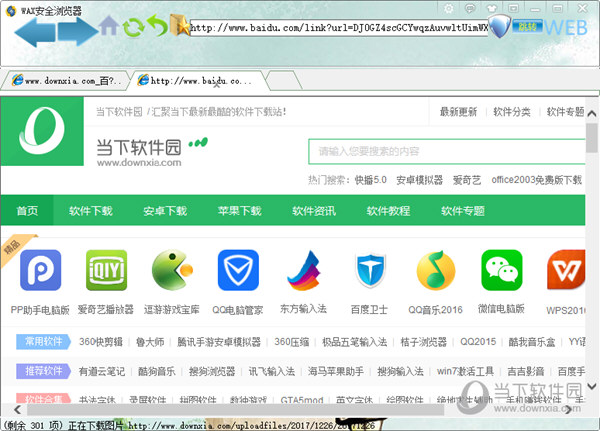Click the 微信电脑版 icon
This screenshot has width=600, height=431.
(x=502, y=270)
